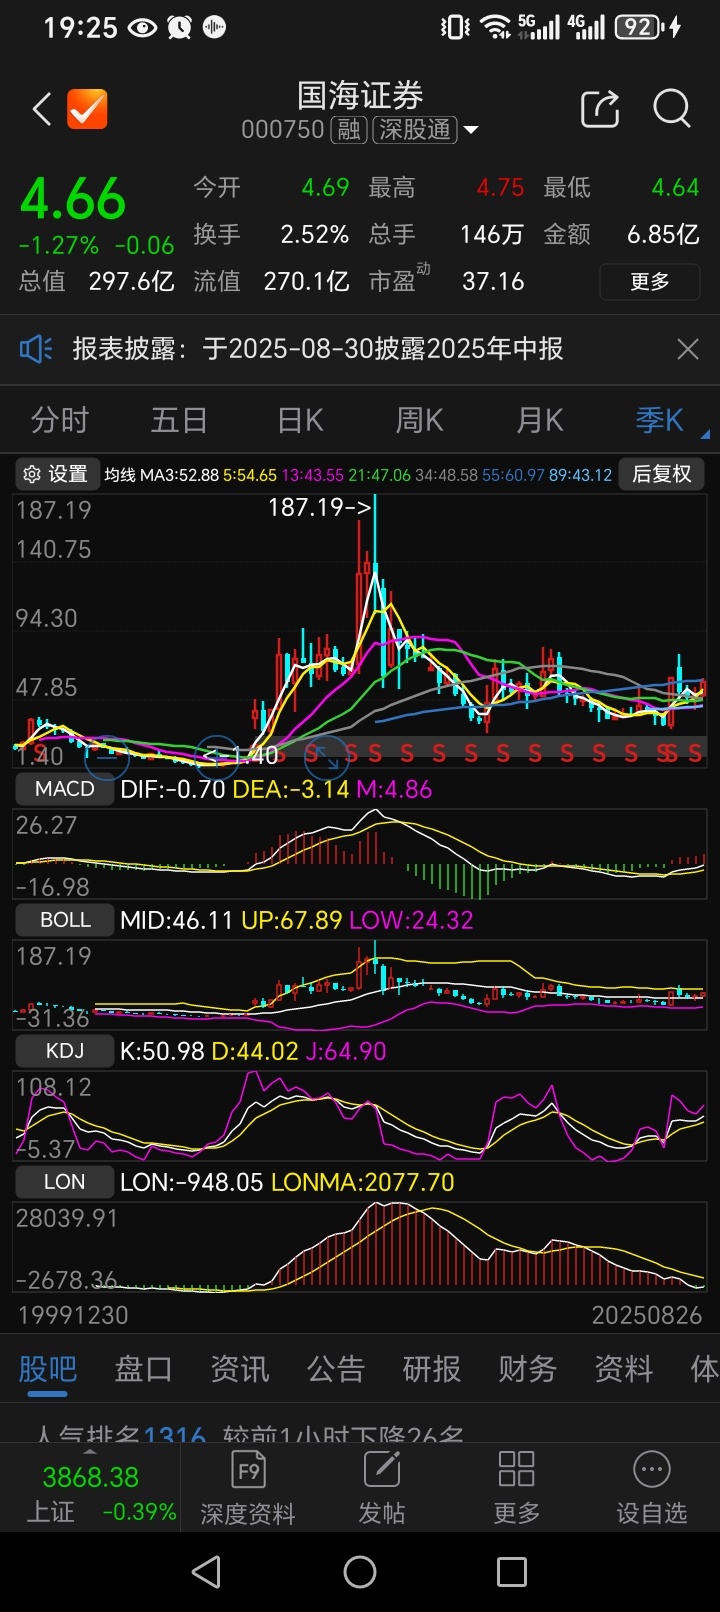Tap the KDJ K:50.98 readout
This screenshot has width=720, height=1612.
(162, 1051)
